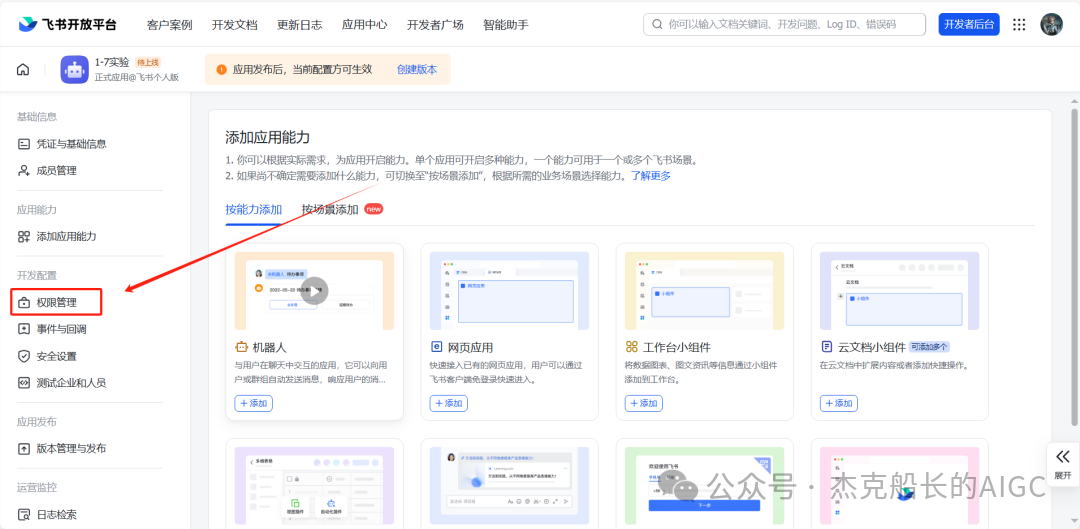Open 开发文档 in top navigation

coord(234,25)
